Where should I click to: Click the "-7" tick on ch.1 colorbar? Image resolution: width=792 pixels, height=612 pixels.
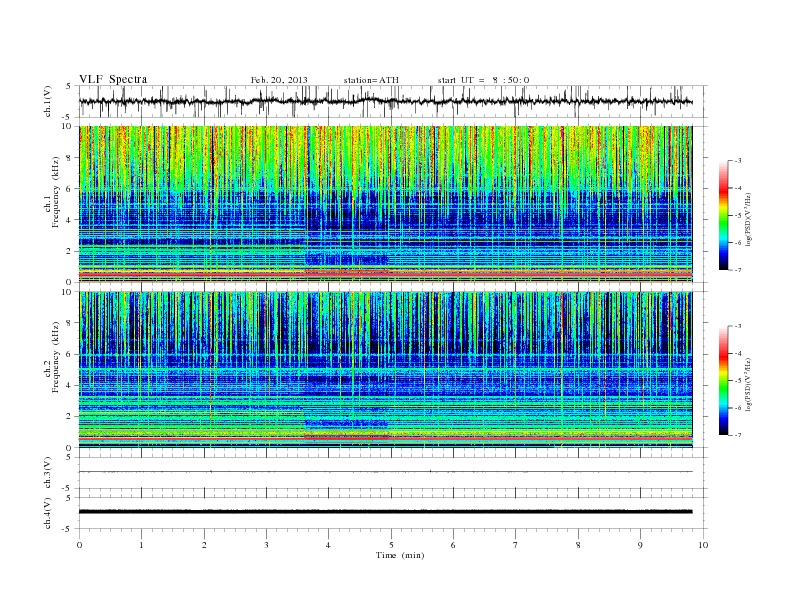pos(737,270)
